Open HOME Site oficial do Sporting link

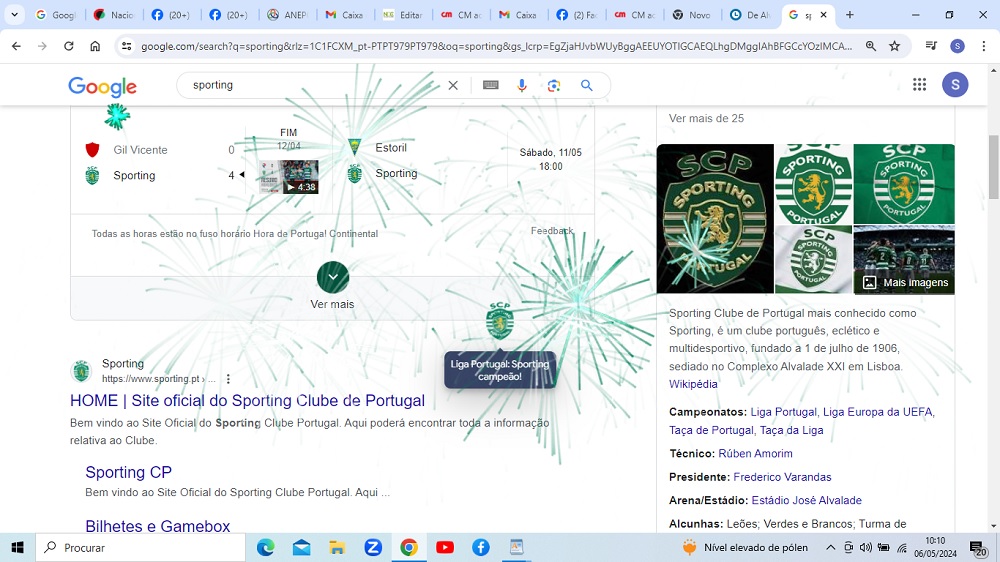click(247, 401)
